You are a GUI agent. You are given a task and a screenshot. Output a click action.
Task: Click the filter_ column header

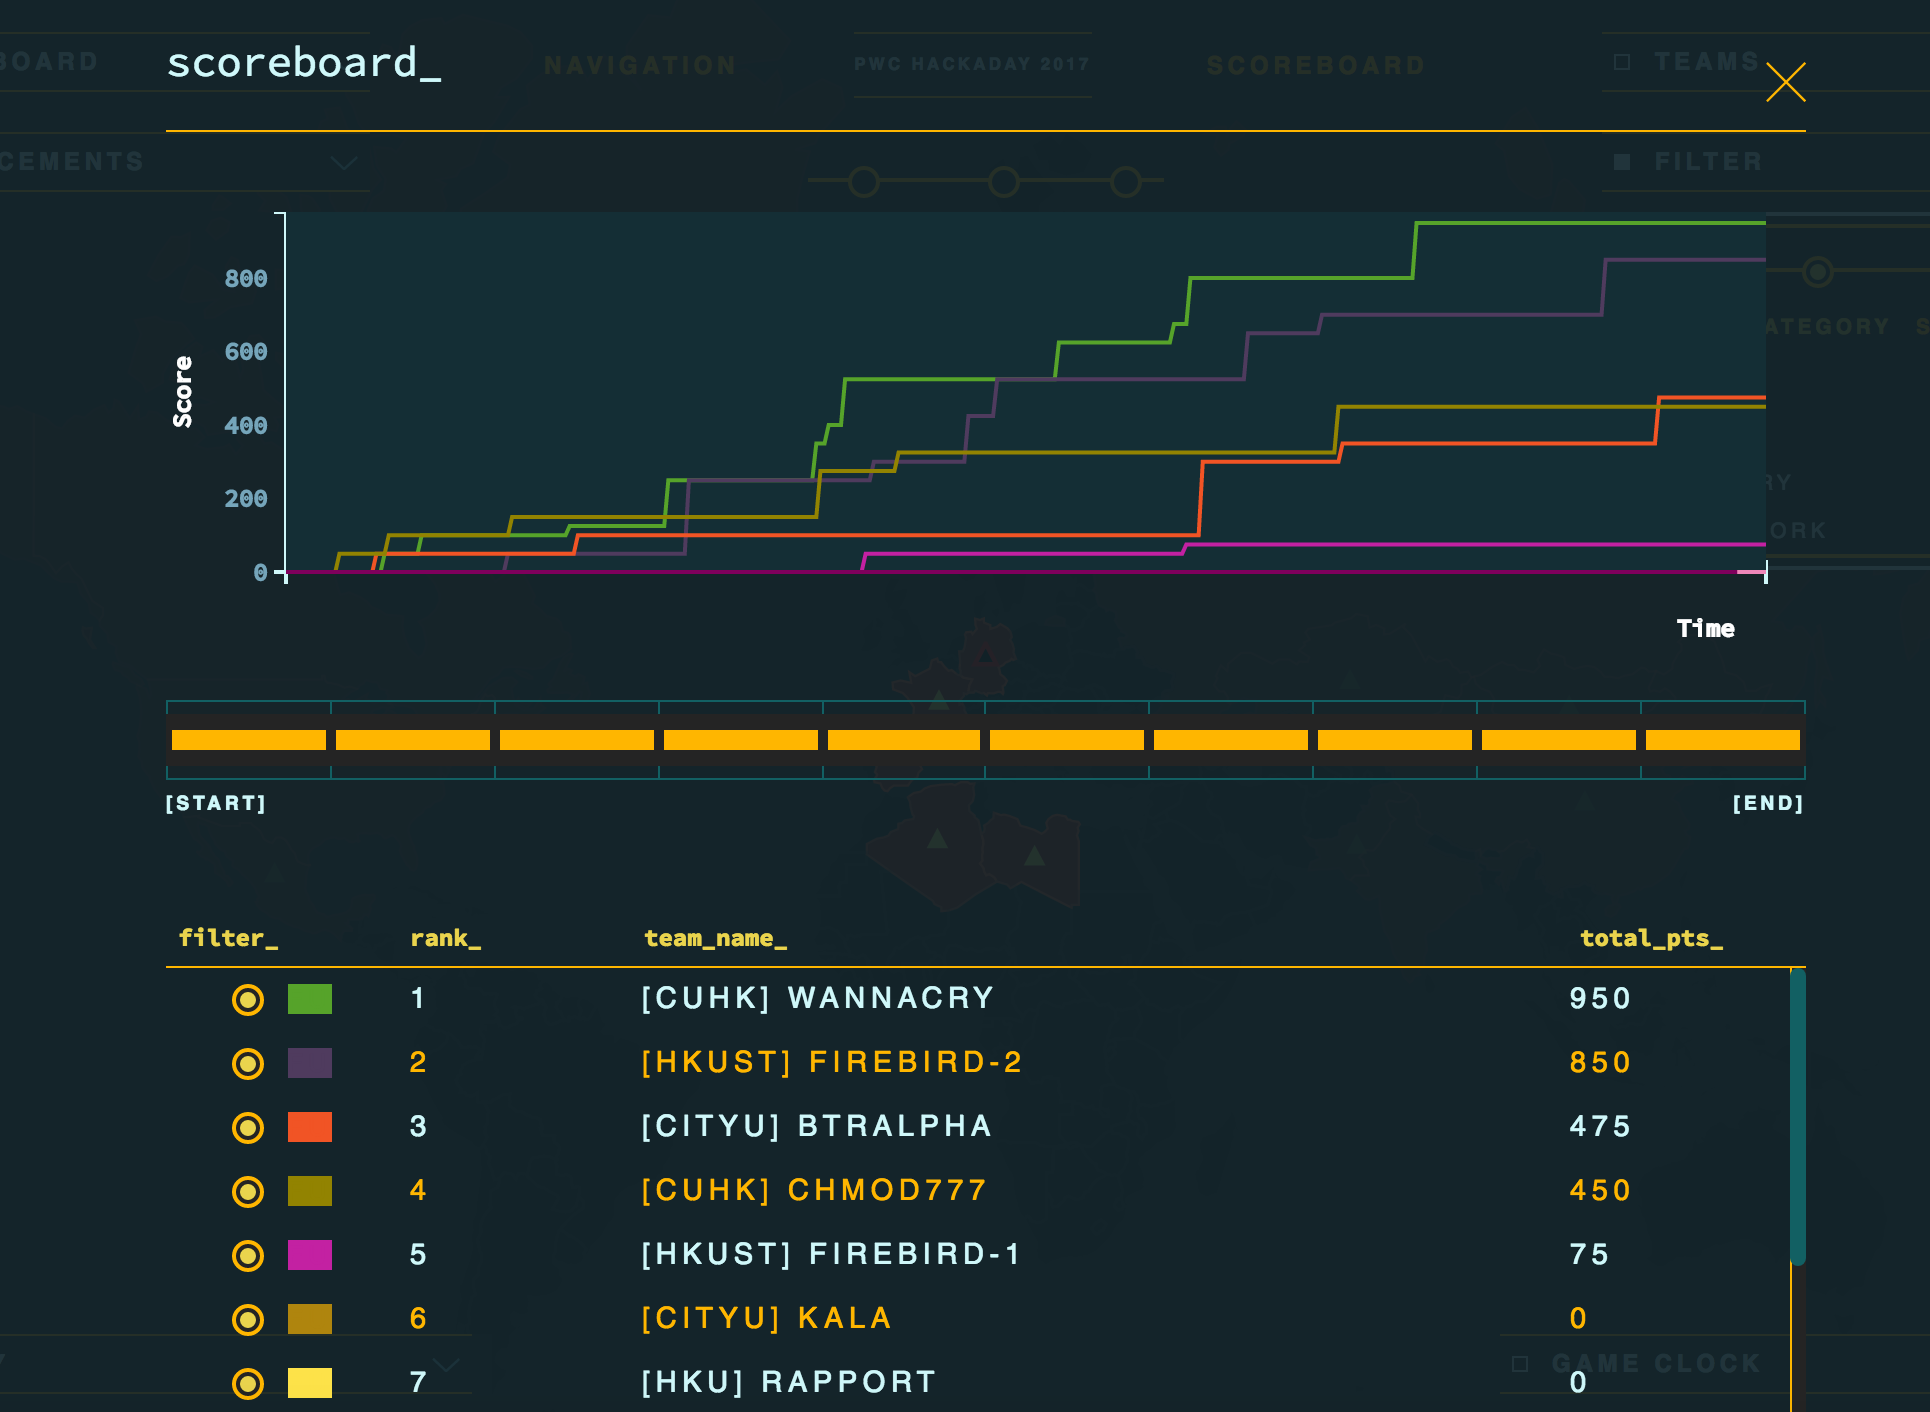tap(228, 938)
